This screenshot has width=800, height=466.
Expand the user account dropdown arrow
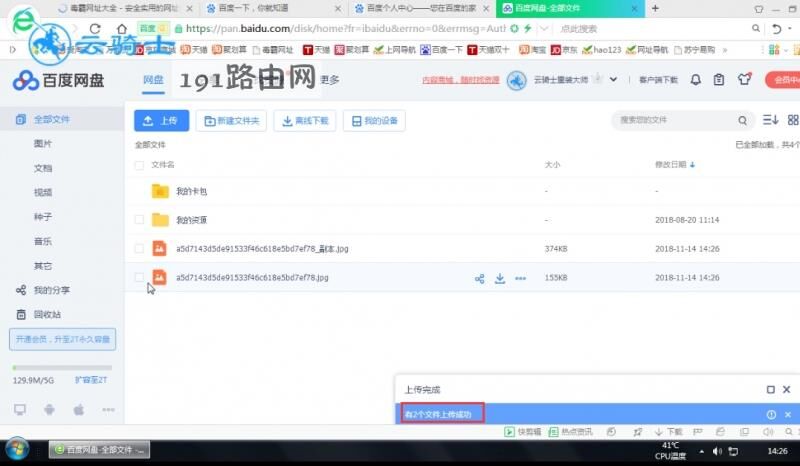point(613,80)
